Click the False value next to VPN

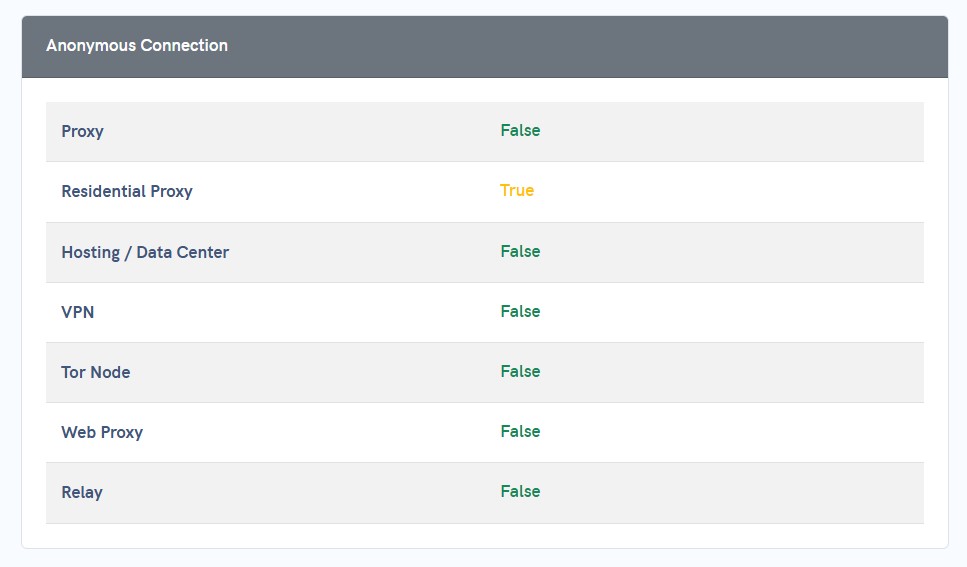pos(520,311)
